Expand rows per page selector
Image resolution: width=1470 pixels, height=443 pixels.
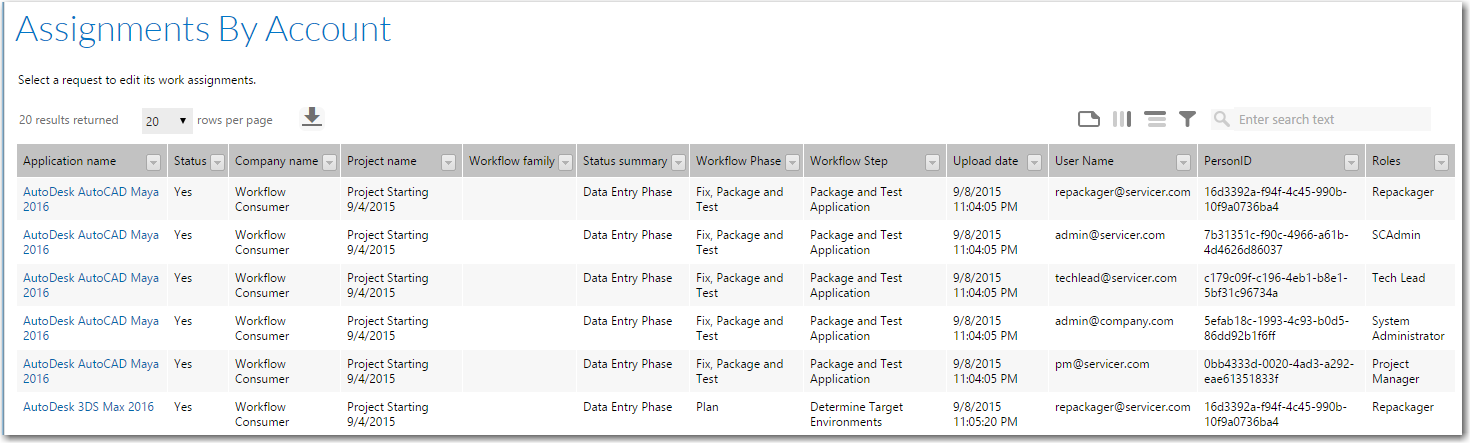pyautogui.click(x=167, y=120)
